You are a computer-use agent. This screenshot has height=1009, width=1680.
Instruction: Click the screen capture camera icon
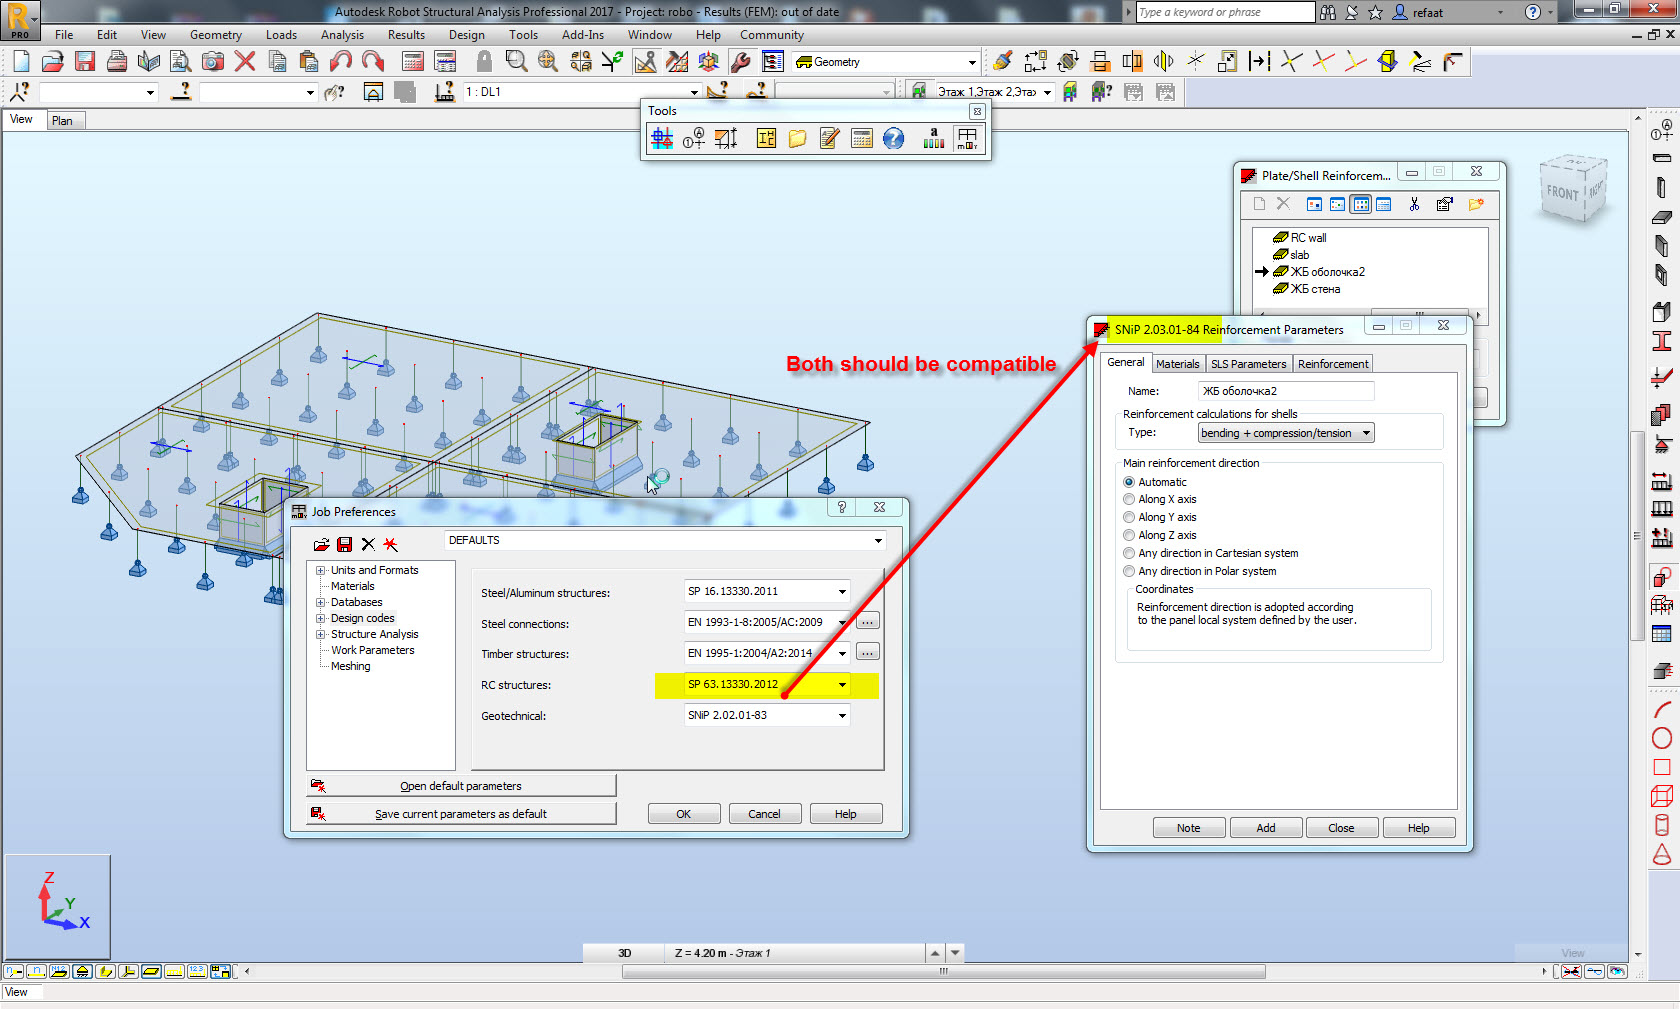(x=213, y=62)
